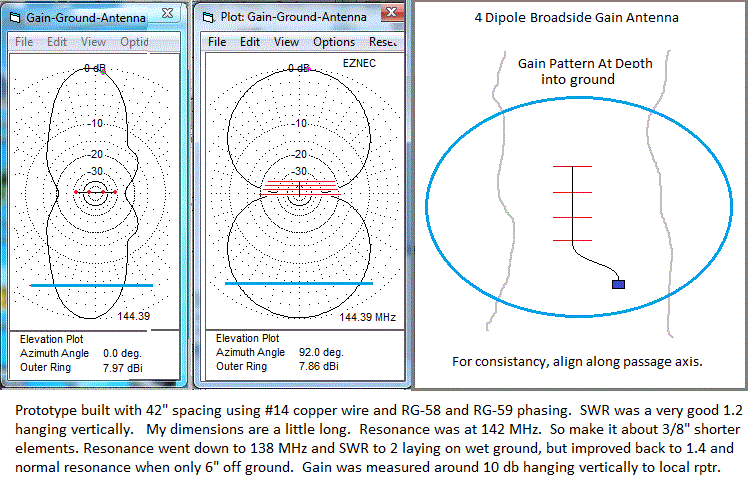This screenshot has width=748, height=482.
Task: Open View menu in left plot window
Action: (x=93, y=42)
